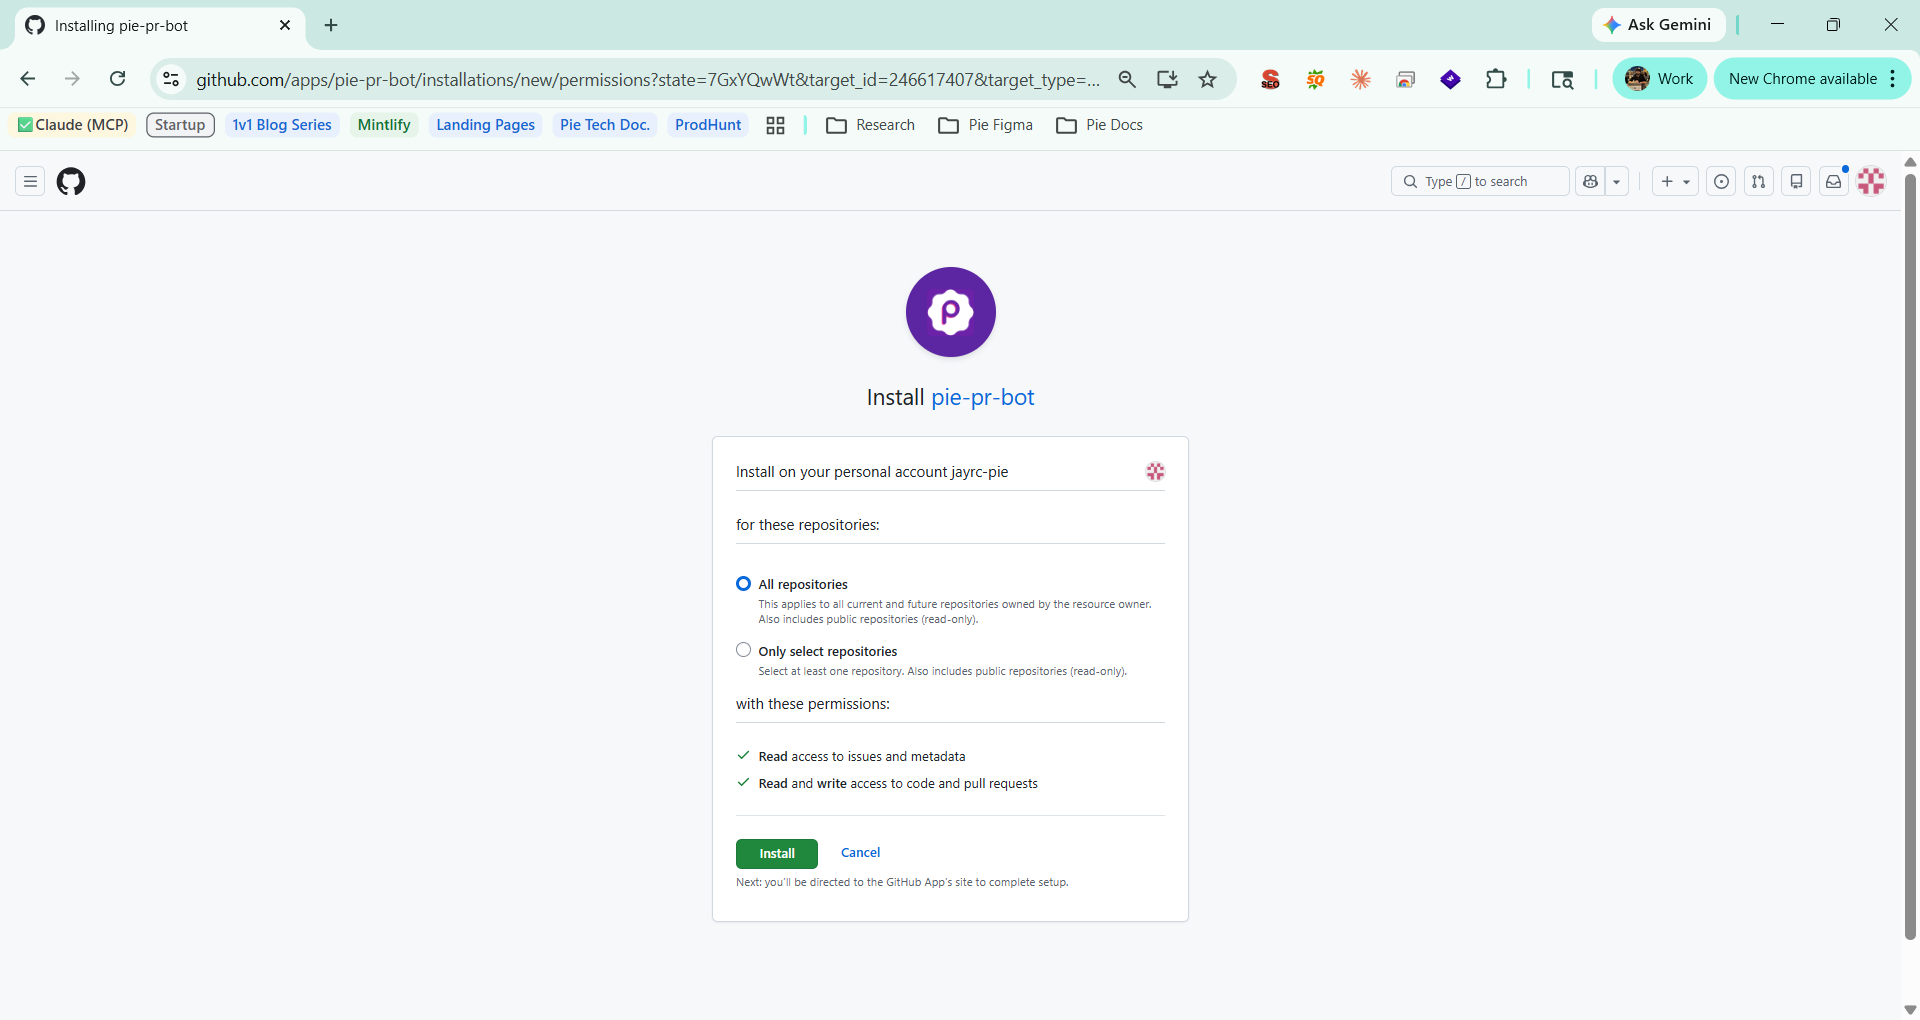
Task: Open the blue diamond extension icon
Action: coord(1450,79)
